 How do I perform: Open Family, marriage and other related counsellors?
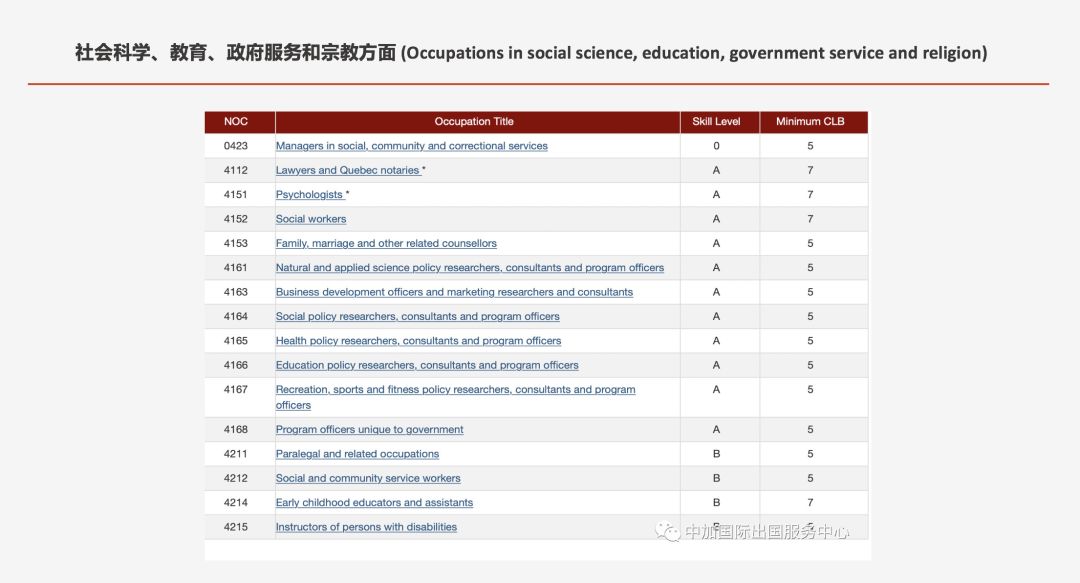(386, 244)
